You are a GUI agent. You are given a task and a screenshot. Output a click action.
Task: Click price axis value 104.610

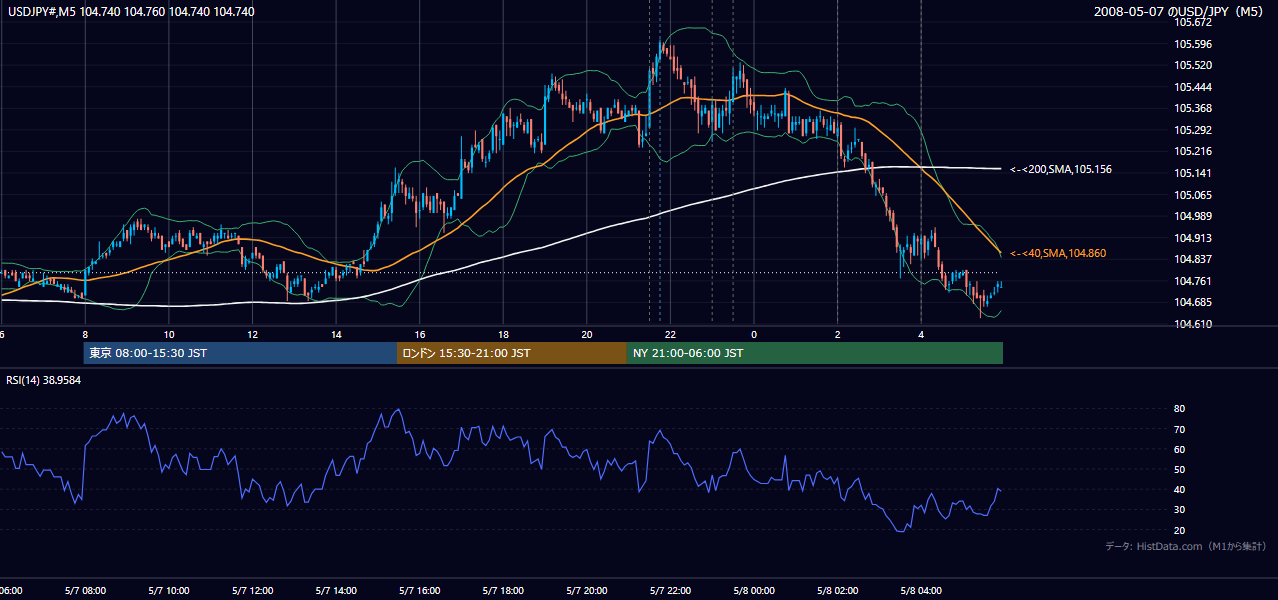click(1193, 324)
